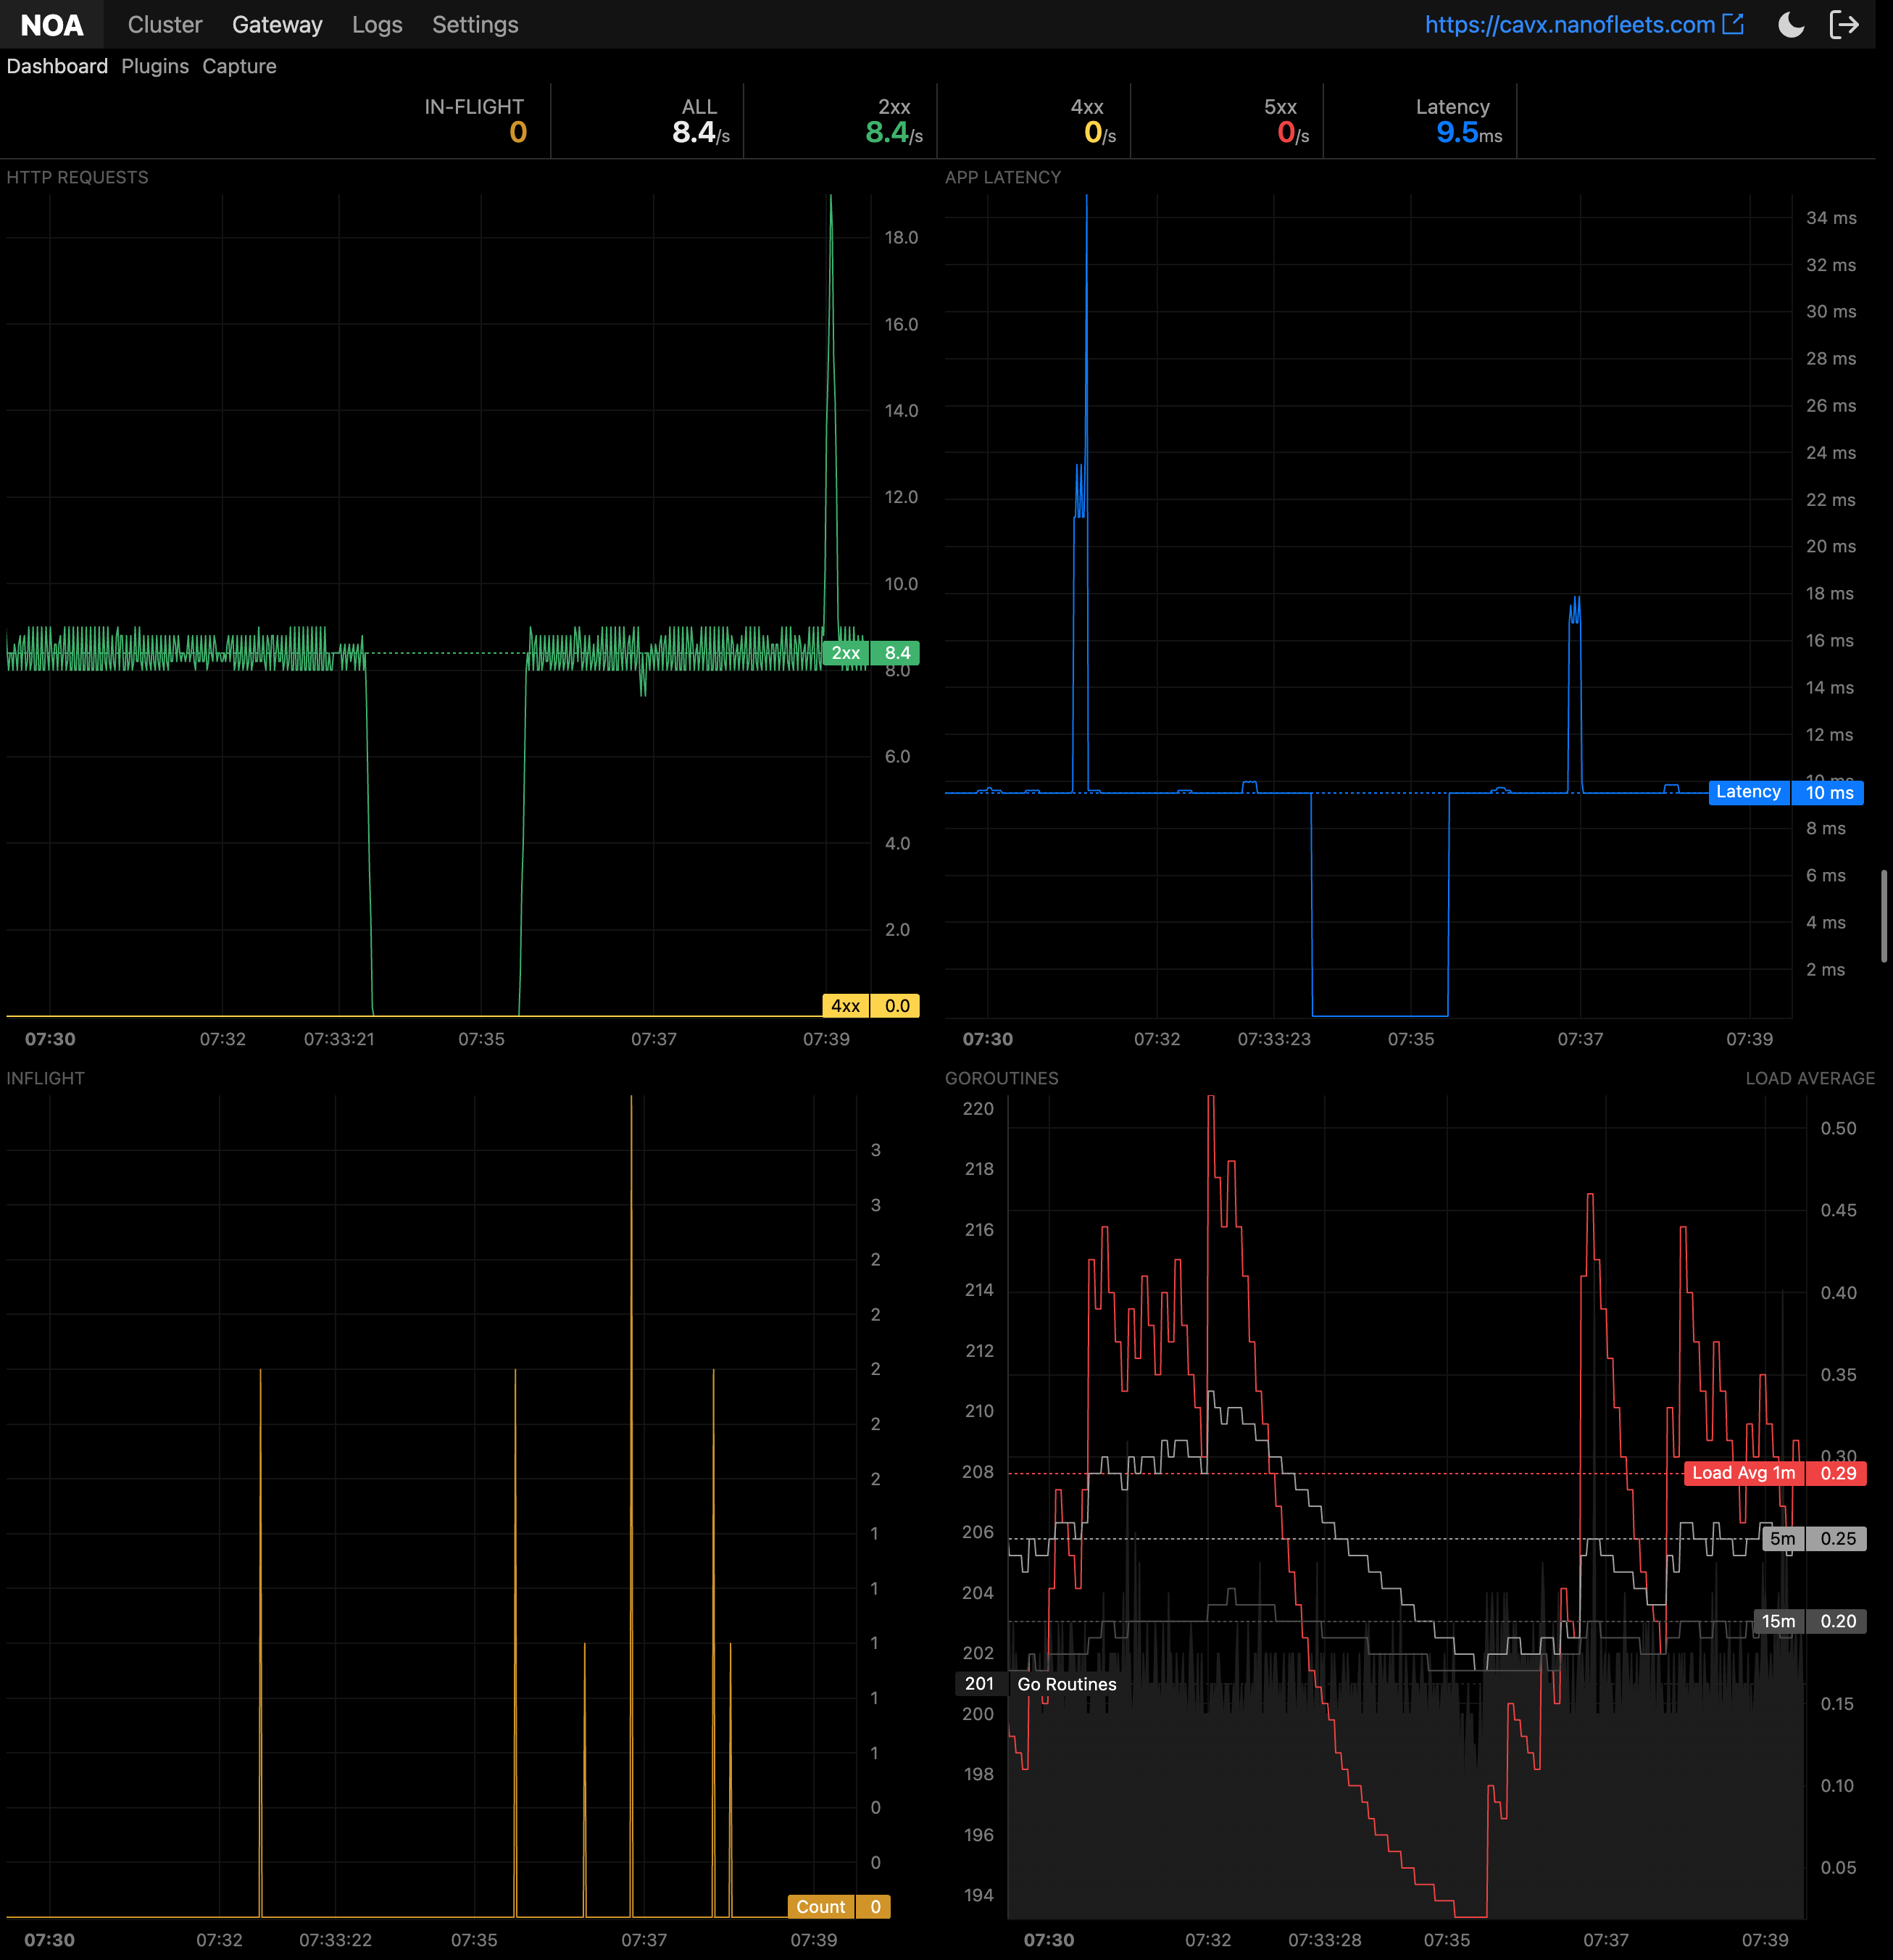Toggle the Load Avg 1m legend badge
The image size is (1893, 1960).
[x=1742, y=1473]
